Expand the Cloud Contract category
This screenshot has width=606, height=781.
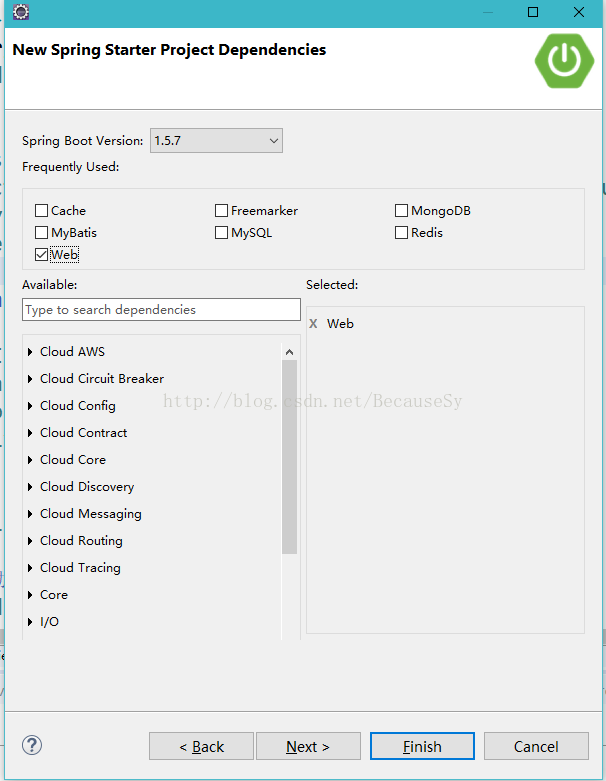(30, 433)
